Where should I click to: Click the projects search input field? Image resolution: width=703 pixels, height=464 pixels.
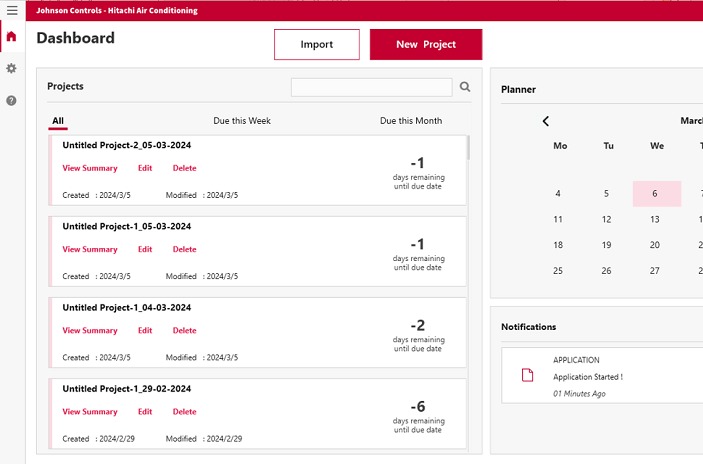[x=371, y=87]
